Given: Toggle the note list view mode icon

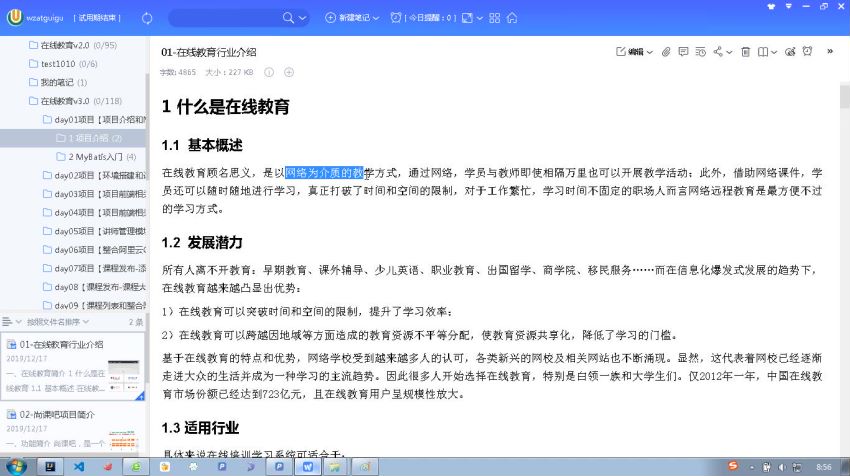Looking at the screenshot, I should click(x=10, y=322).
